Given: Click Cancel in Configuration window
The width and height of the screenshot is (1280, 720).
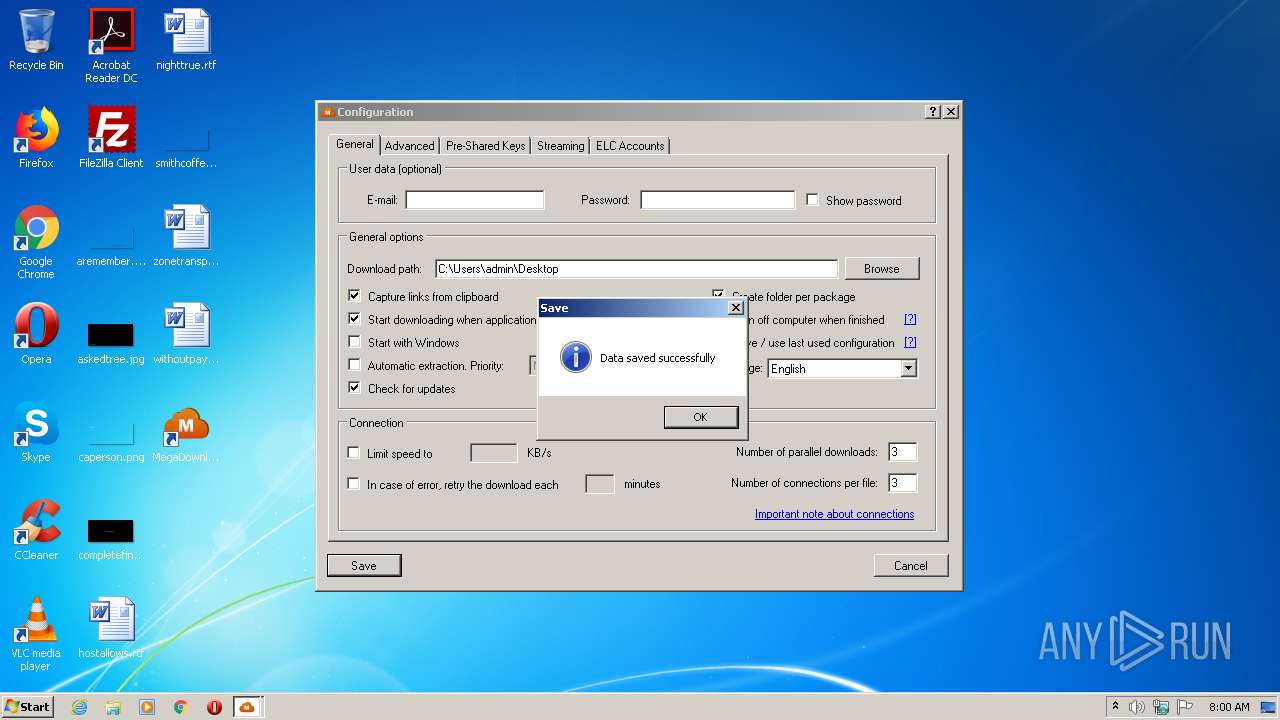Looking at the screenshot, I should click(910, 566).
